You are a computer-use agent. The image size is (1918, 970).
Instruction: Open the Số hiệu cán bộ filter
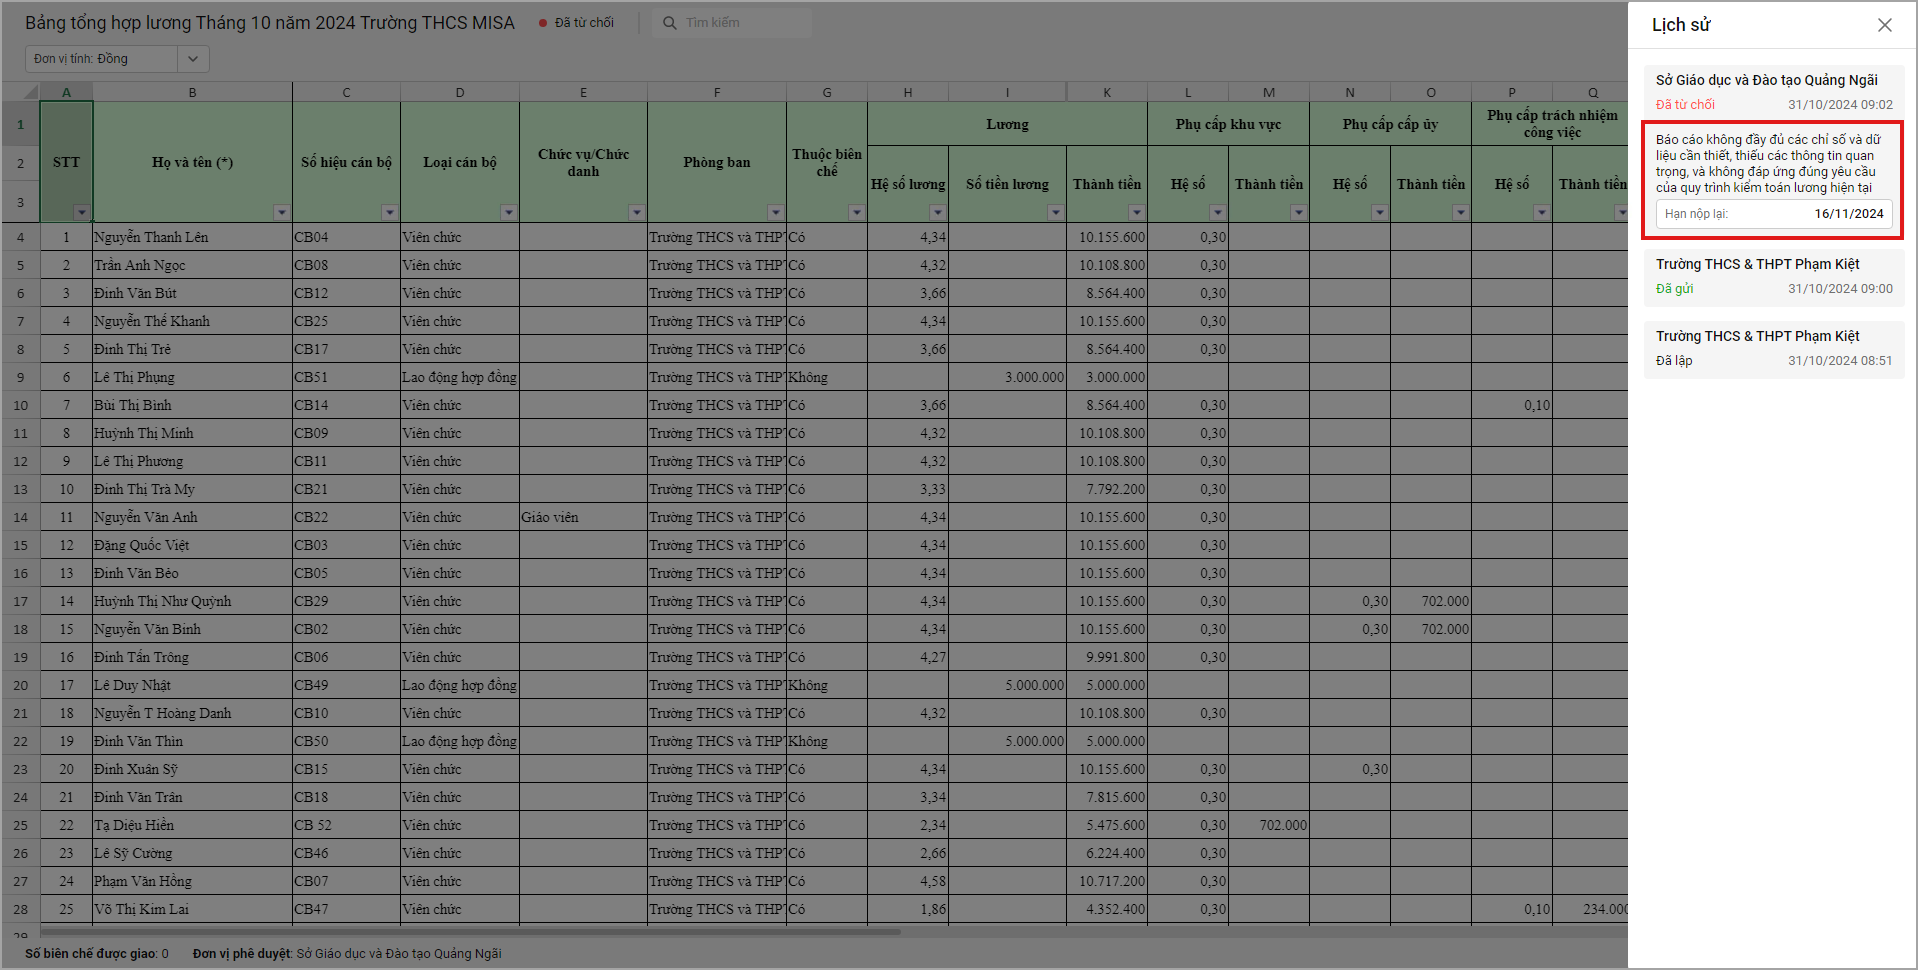[389, 212]
